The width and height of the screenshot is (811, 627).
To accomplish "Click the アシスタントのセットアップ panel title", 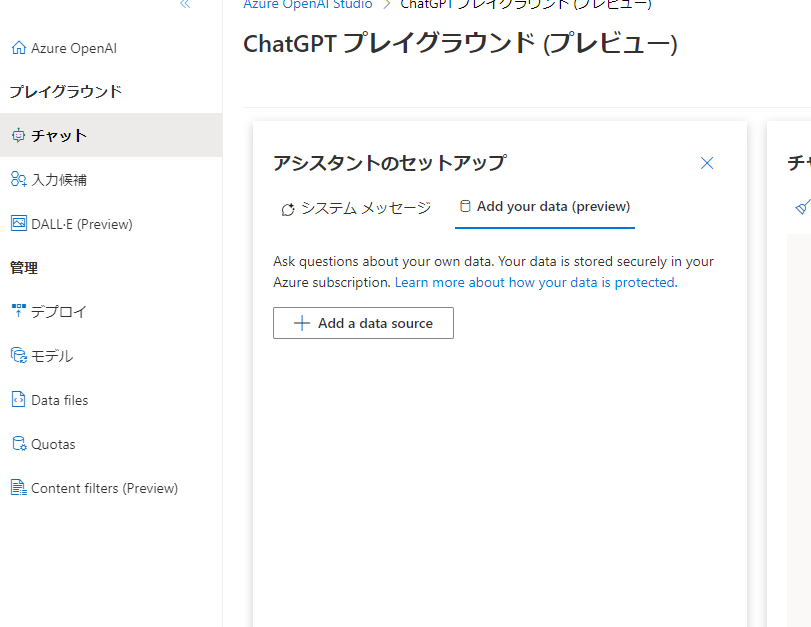I will point(389,162).
